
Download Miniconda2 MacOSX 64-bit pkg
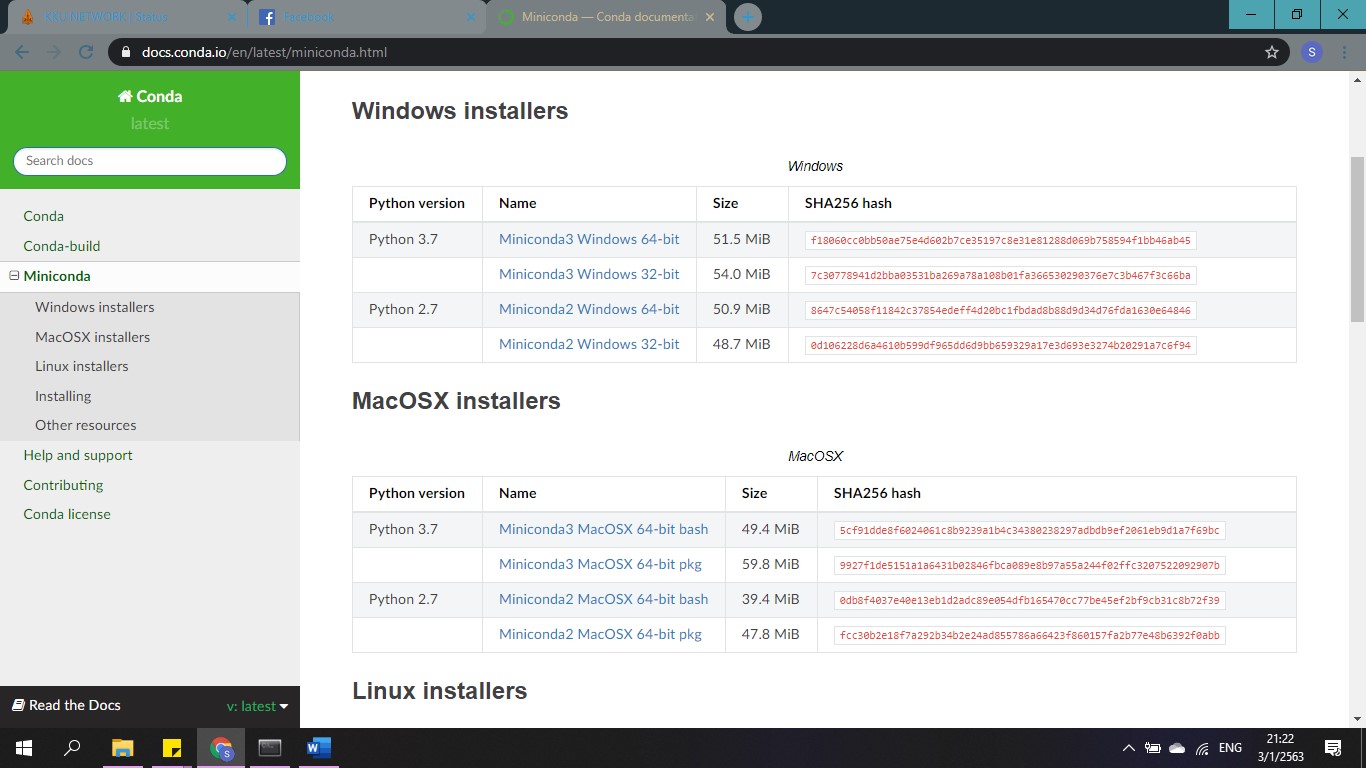600,634
